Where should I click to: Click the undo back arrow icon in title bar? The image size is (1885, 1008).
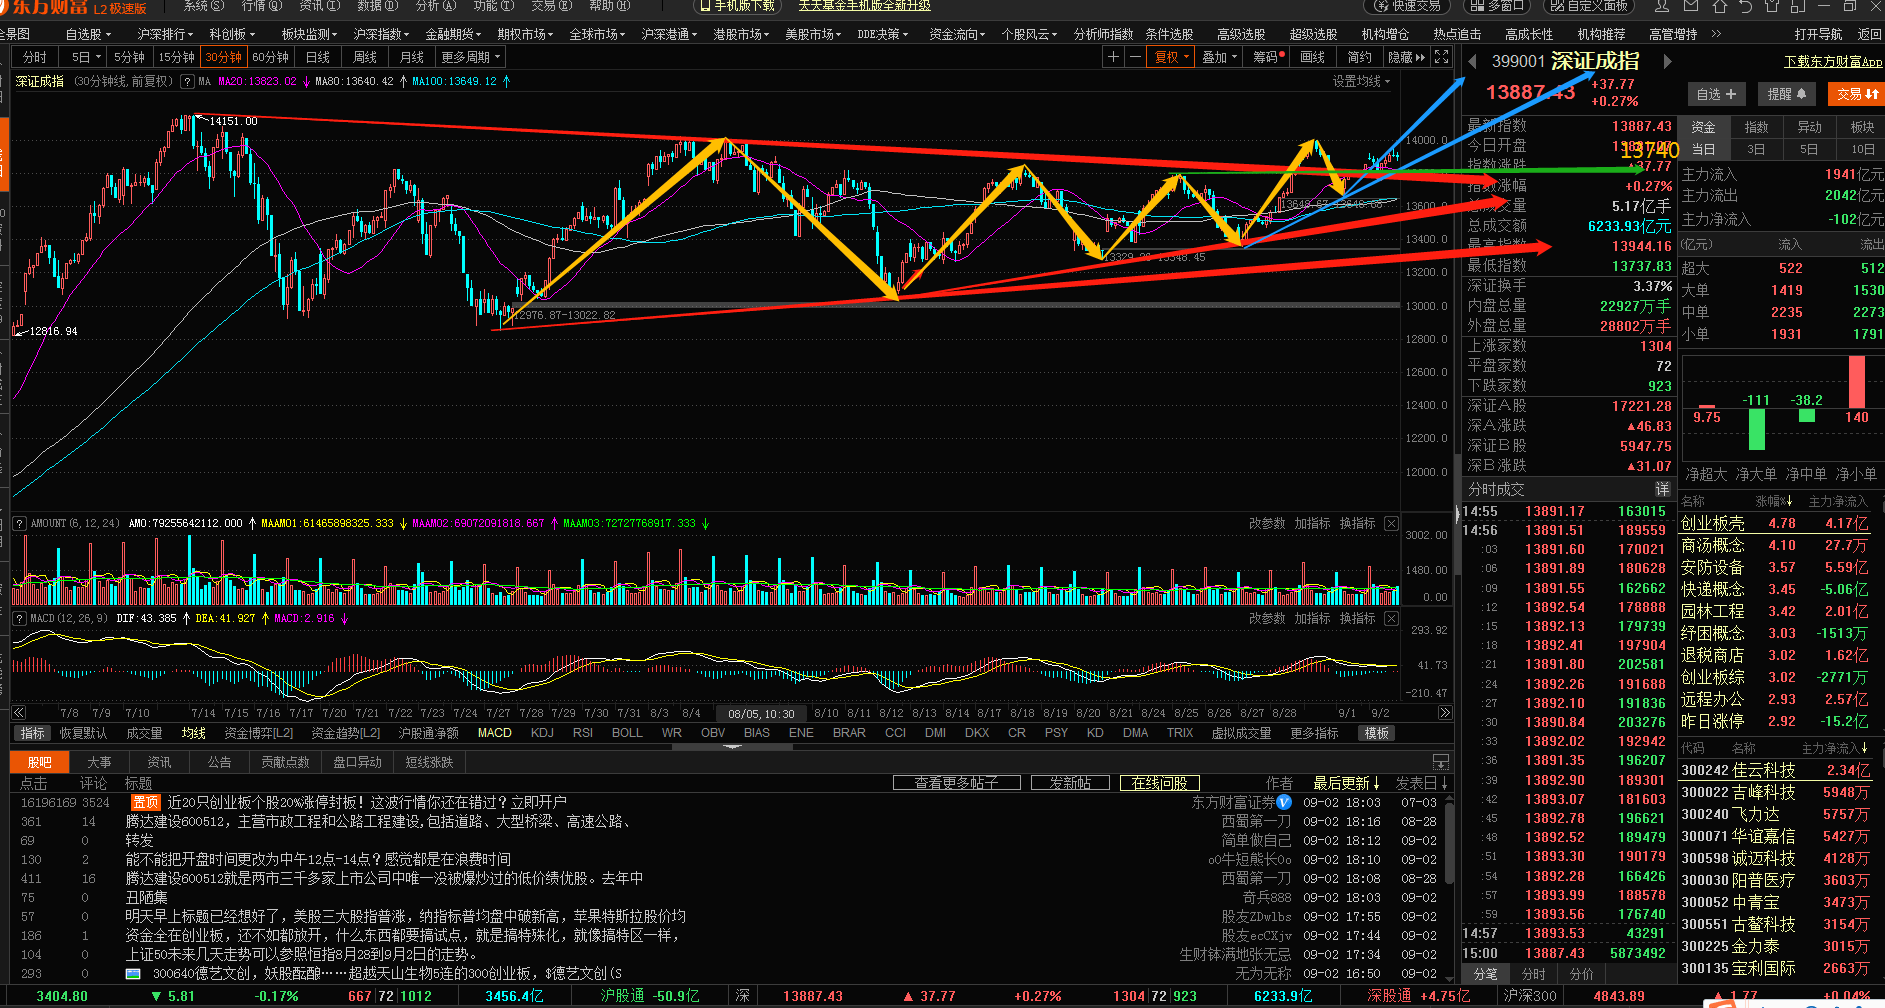(1747, 6)
